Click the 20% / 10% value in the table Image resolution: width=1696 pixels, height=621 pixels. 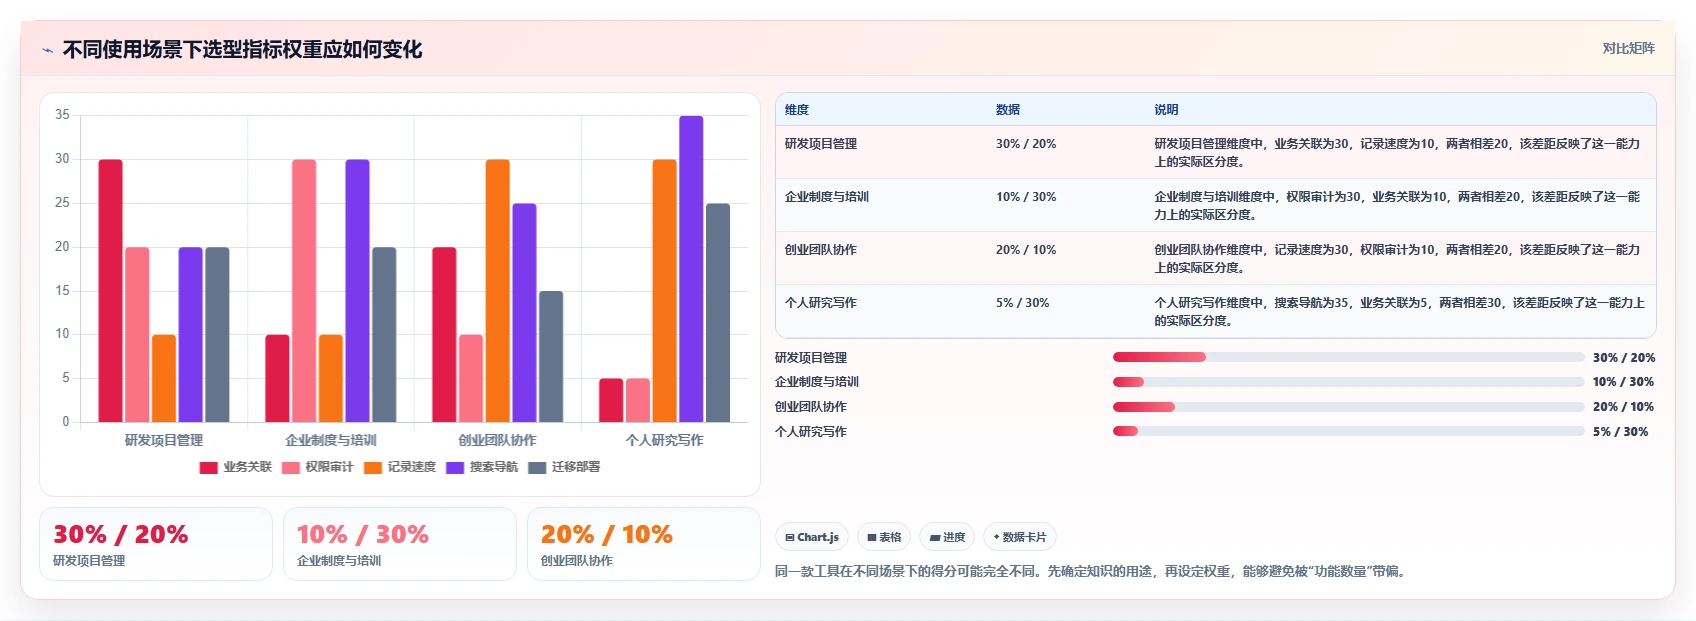coord(1026,250)
